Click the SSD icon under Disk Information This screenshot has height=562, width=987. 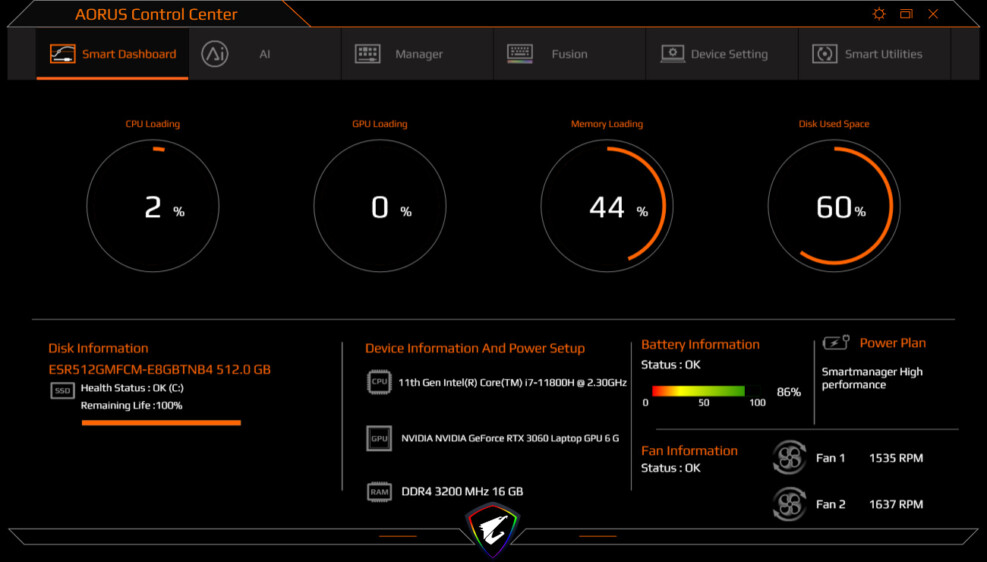click(x=62, y=391)
